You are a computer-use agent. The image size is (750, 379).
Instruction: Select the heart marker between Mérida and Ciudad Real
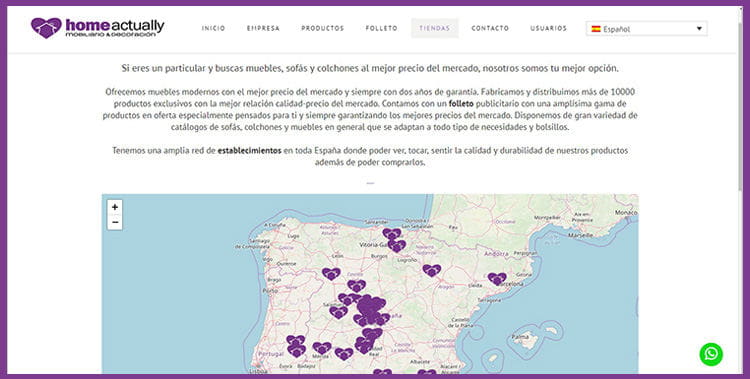tap(344, 354)
